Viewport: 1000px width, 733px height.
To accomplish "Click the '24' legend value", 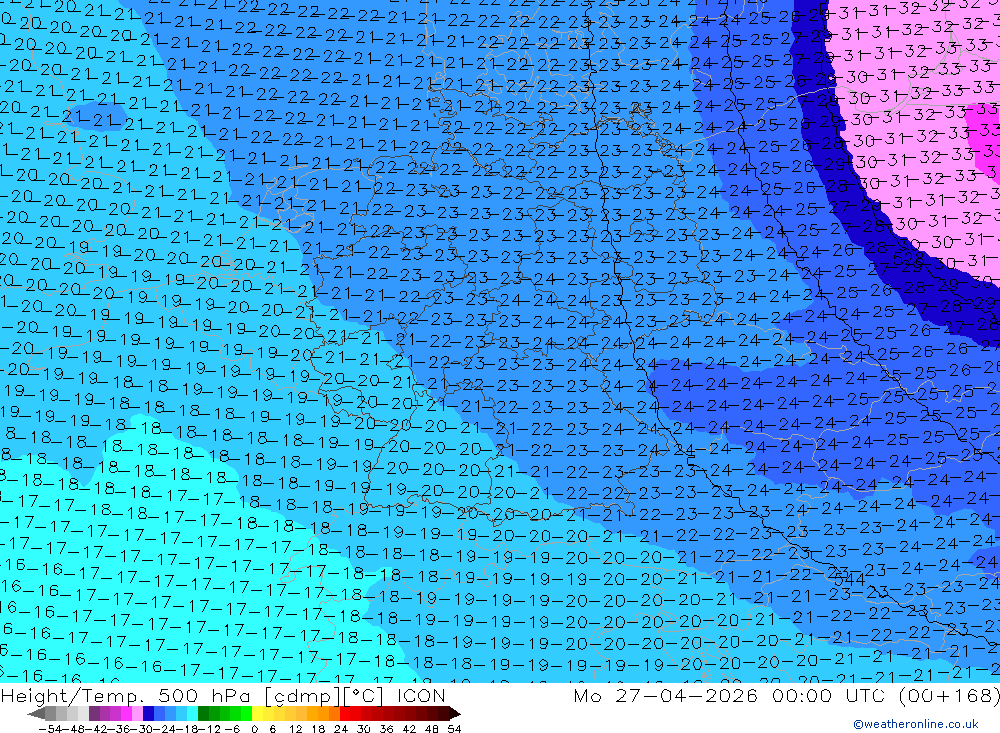I will tap(341, 729).
